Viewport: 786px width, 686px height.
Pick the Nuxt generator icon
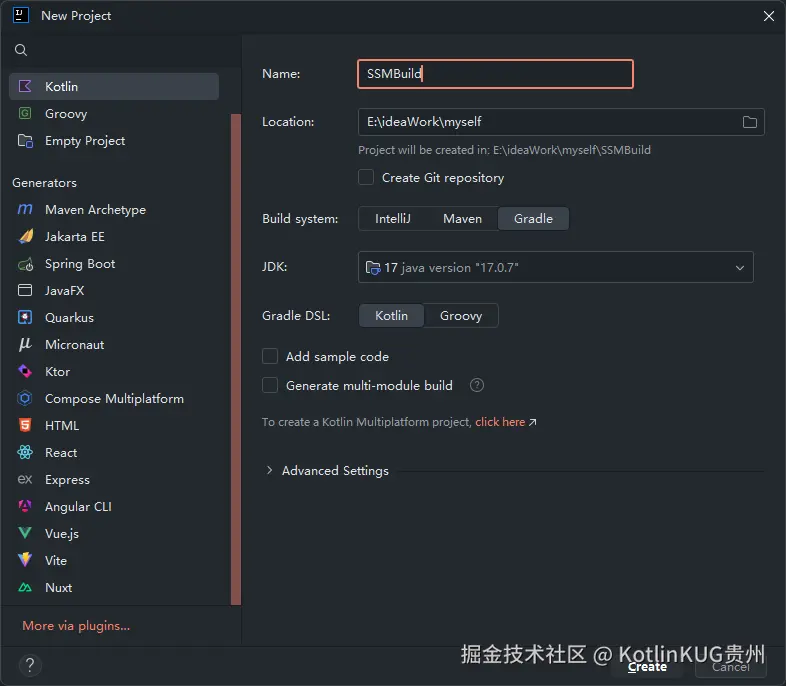click(x=25, y=587)
